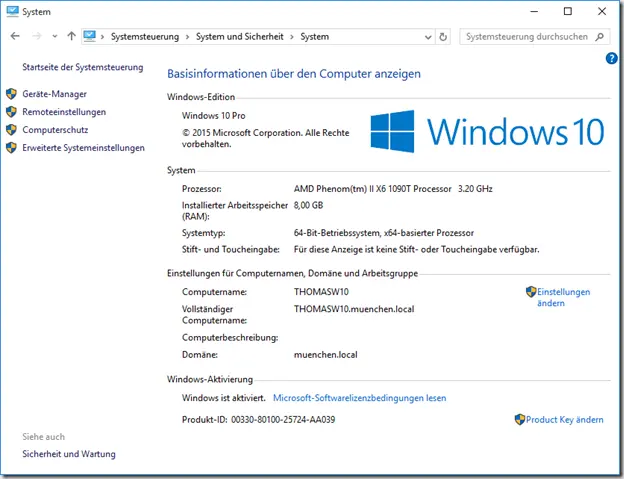Open Computerschutz link
Screen dimensions: 624x479
[55, 130]
